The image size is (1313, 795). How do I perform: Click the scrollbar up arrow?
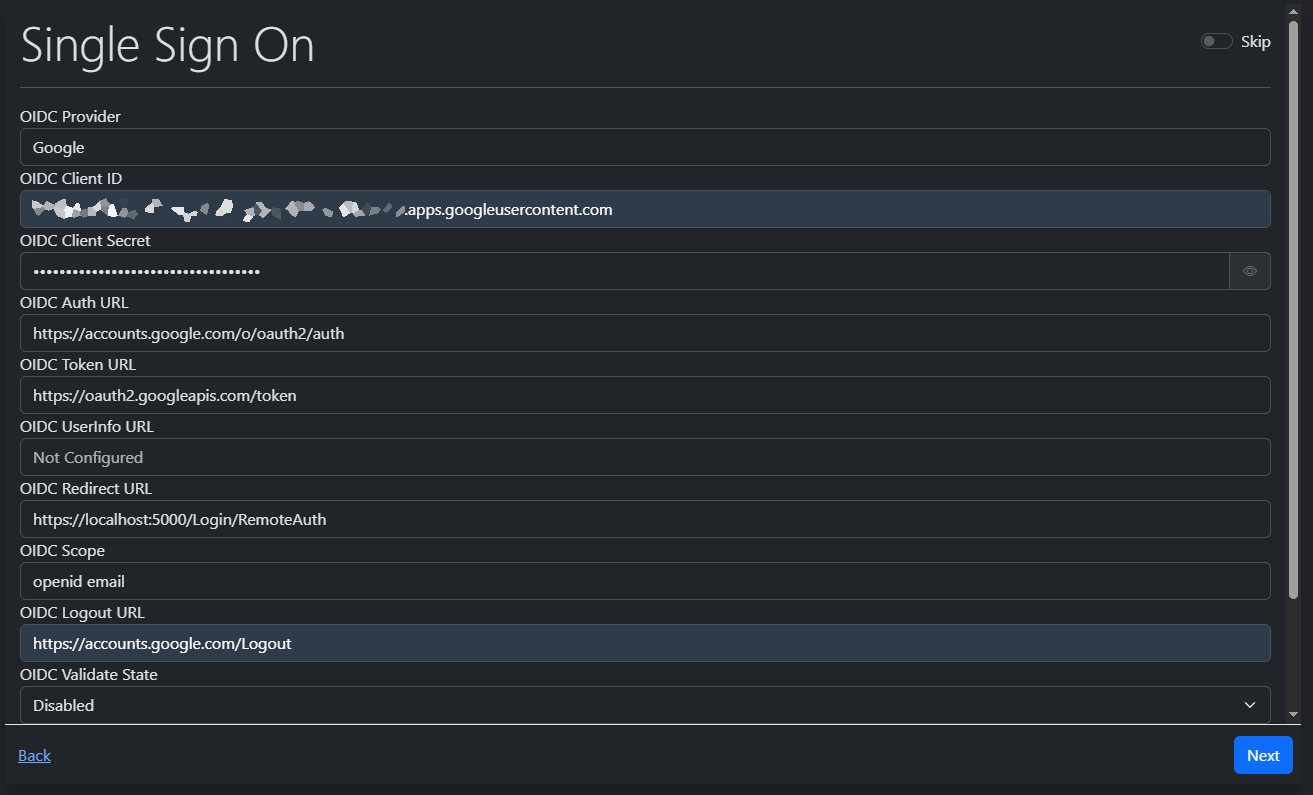pyautogui.click(x=1293, y=11)
